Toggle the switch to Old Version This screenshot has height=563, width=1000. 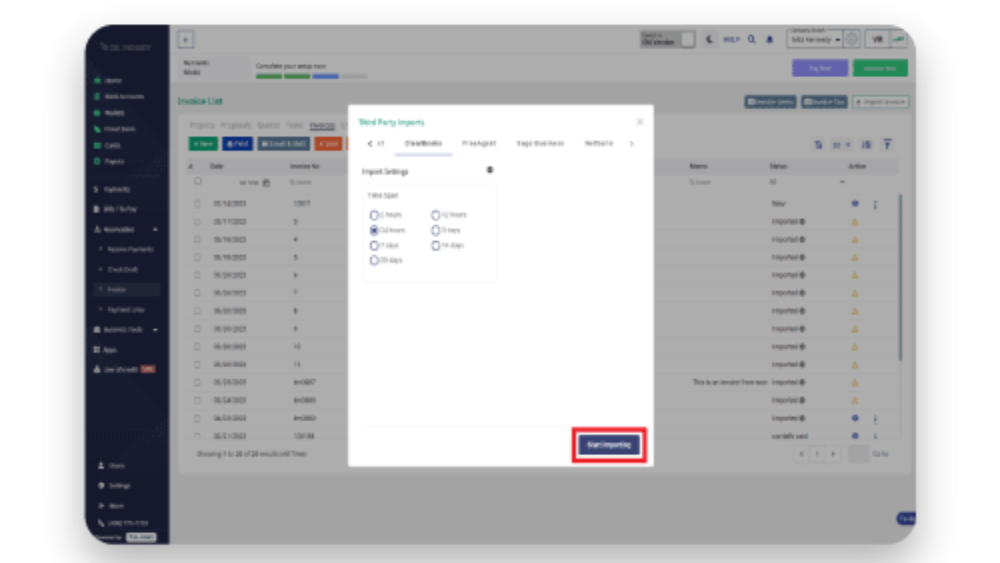(688, 40)
